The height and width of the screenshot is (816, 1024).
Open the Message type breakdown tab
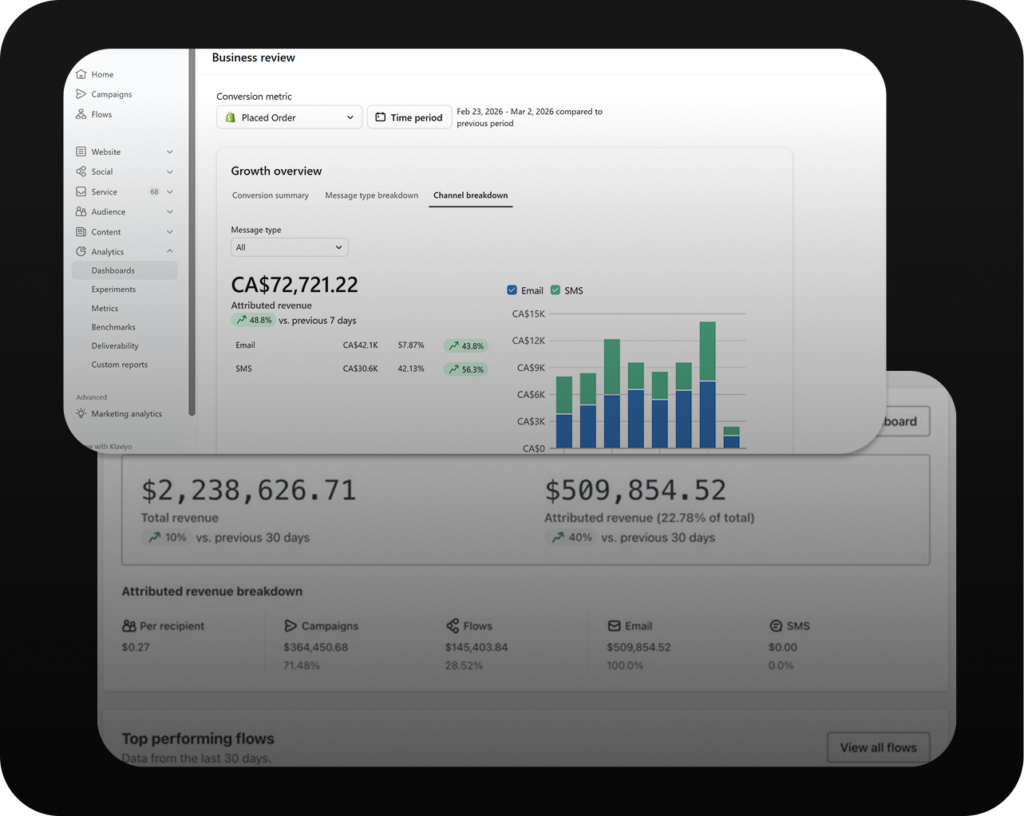[371, 196]
